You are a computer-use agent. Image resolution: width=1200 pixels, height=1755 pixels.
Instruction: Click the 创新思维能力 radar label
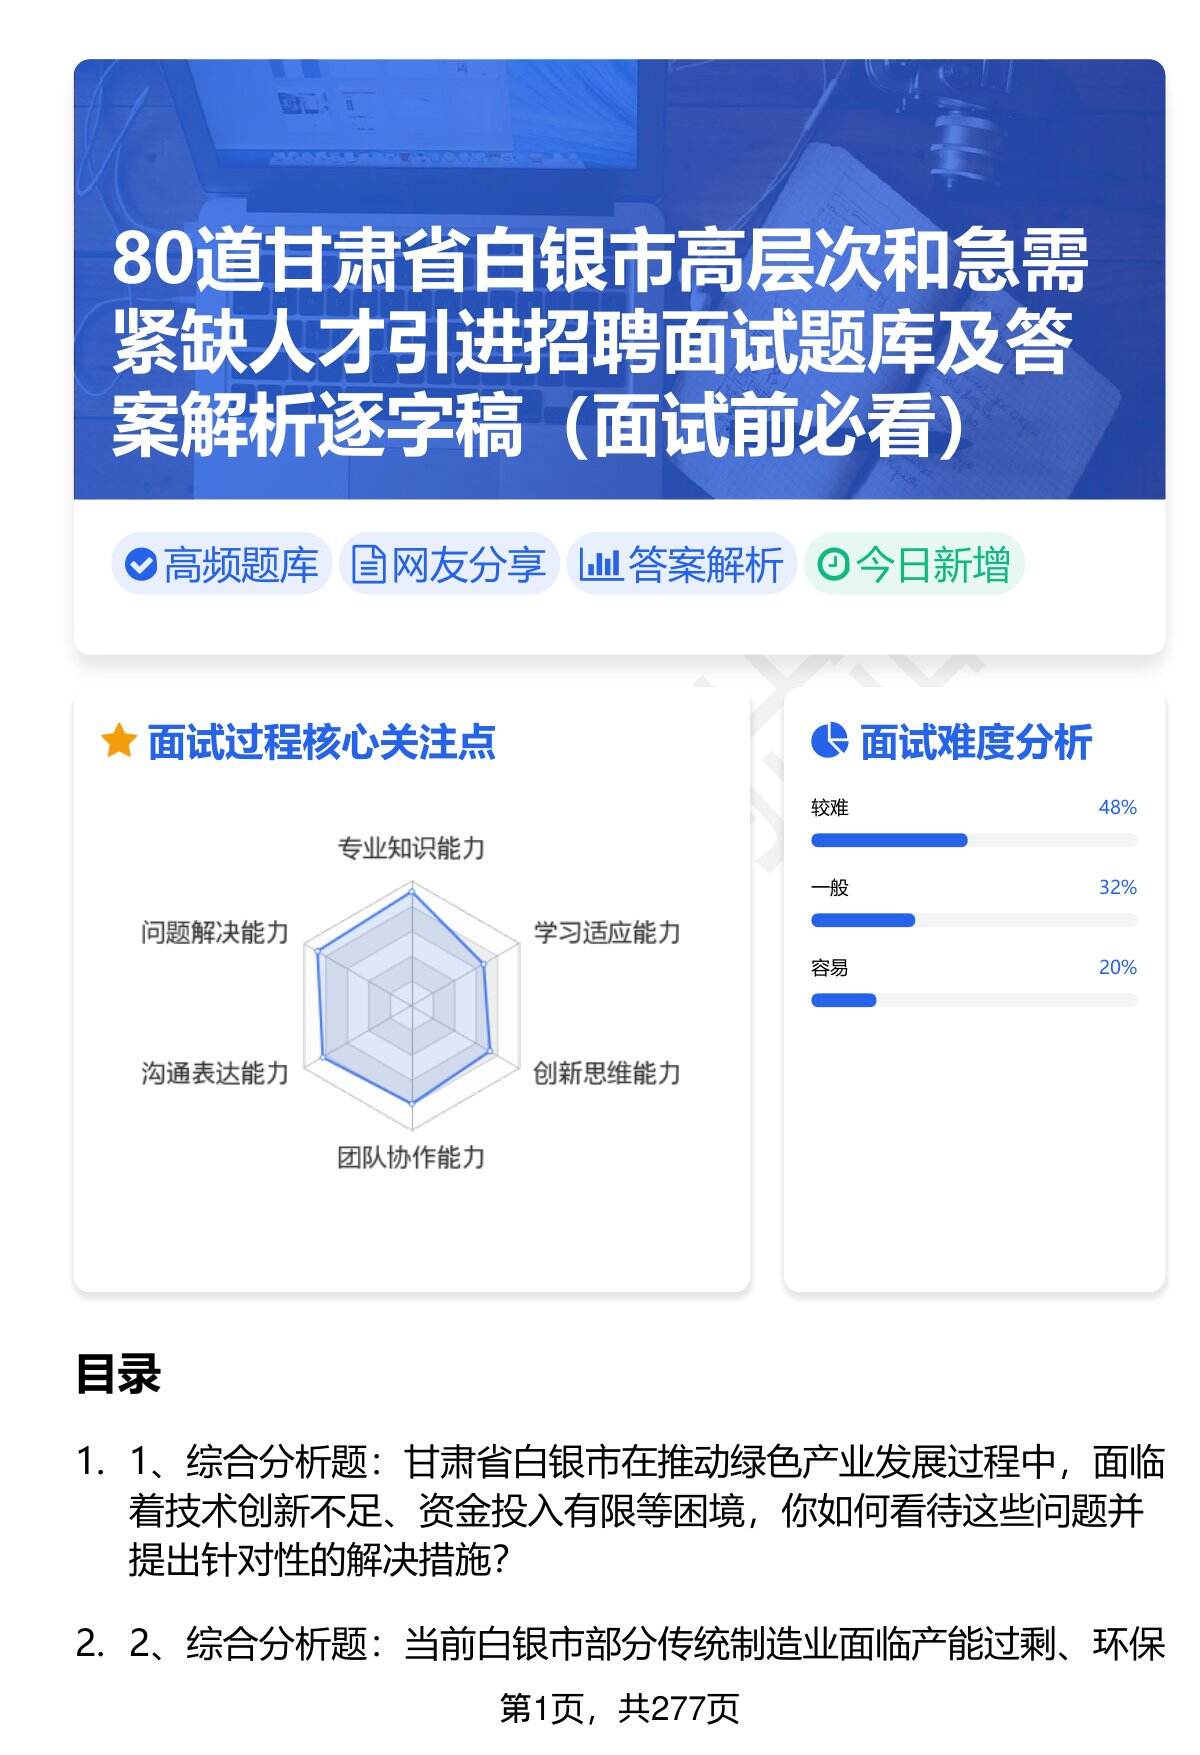[606, 1073]
